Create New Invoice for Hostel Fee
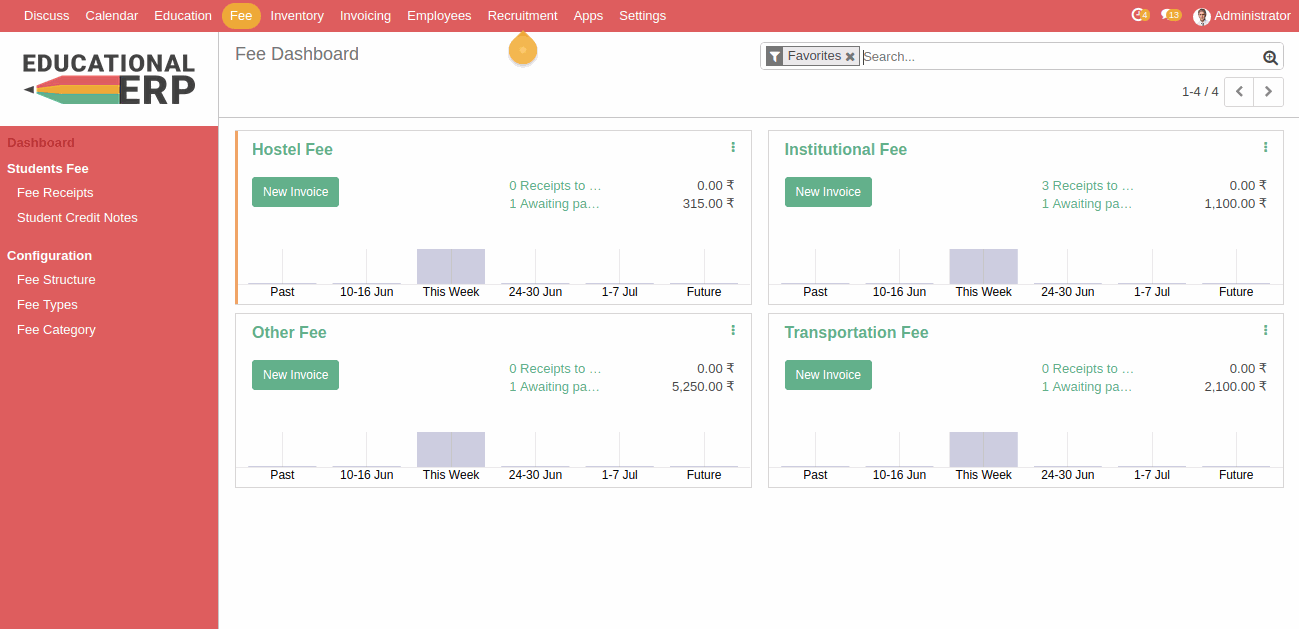Viewport: 1299px width, 629px height. tap(295, 192)
